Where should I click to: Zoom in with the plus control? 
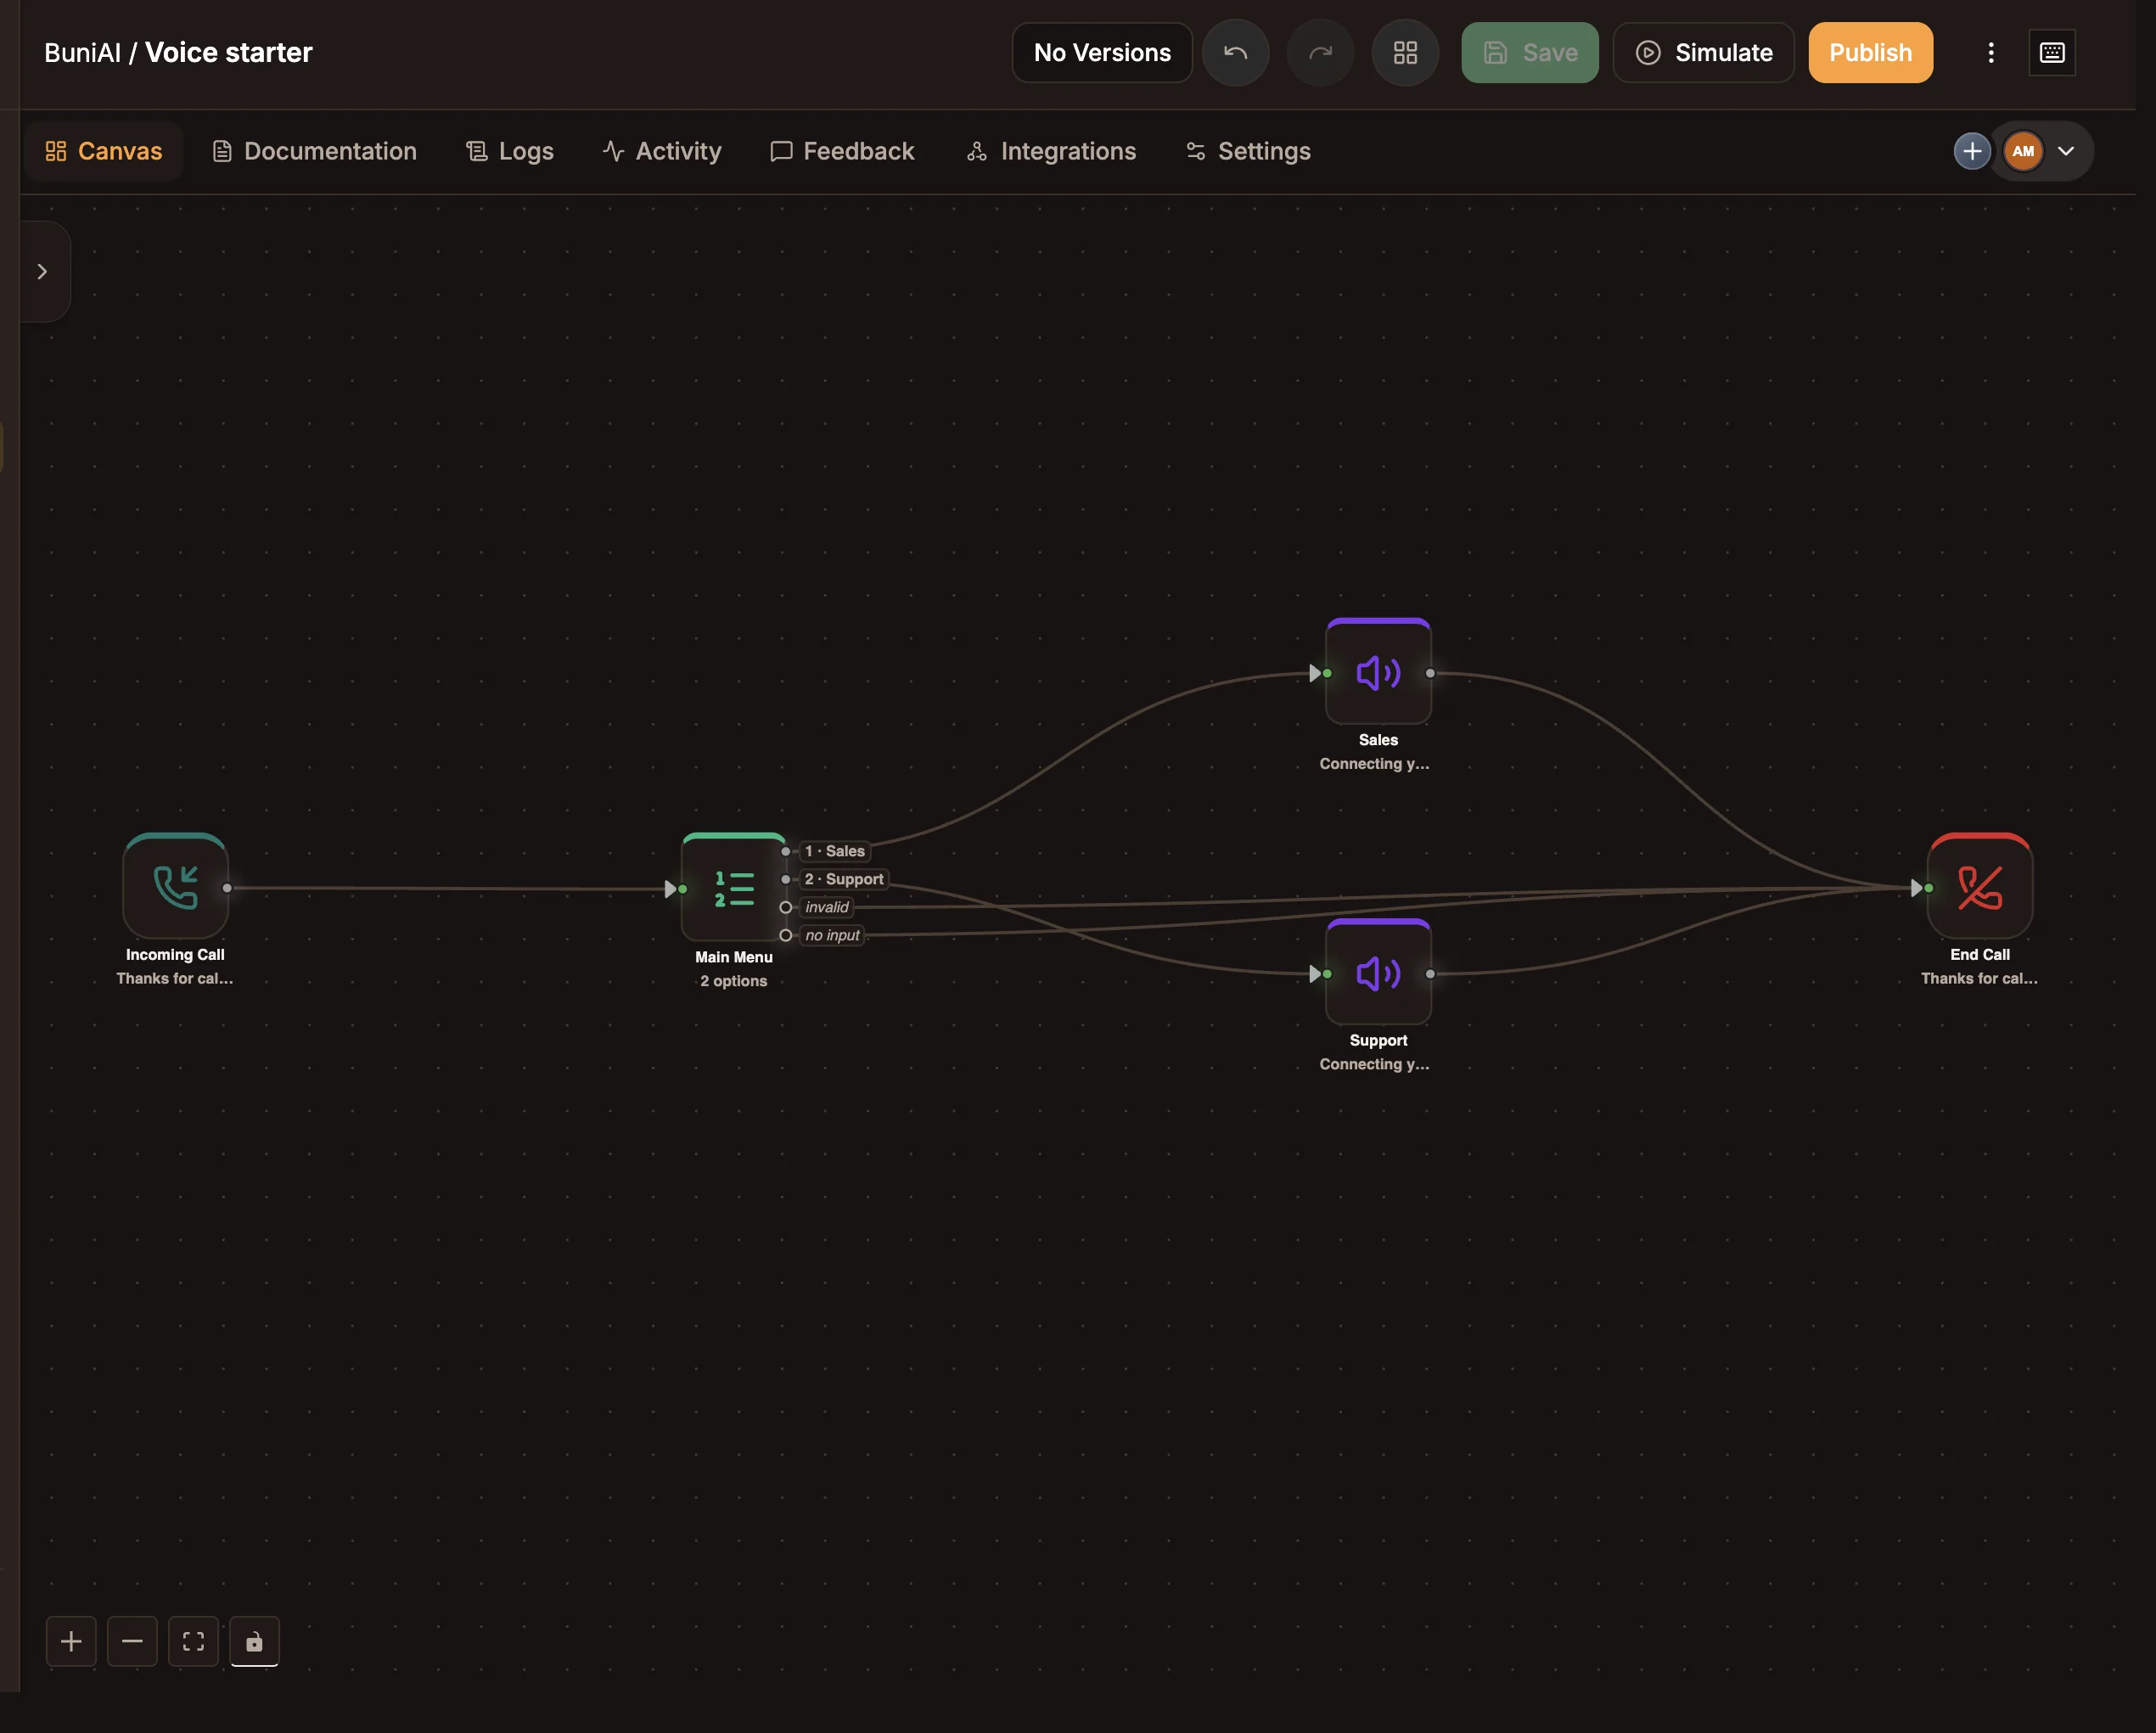pyautogui.click(x=71, y=1641)
